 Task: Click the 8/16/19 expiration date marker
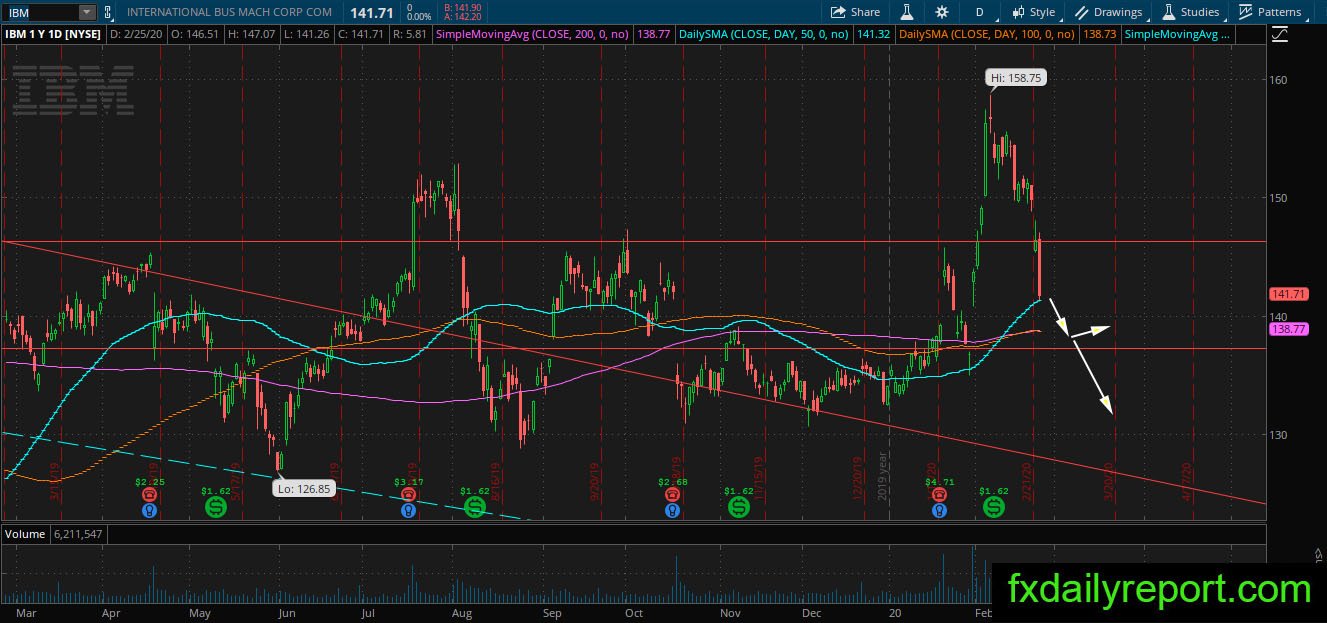tap(496, 482)
